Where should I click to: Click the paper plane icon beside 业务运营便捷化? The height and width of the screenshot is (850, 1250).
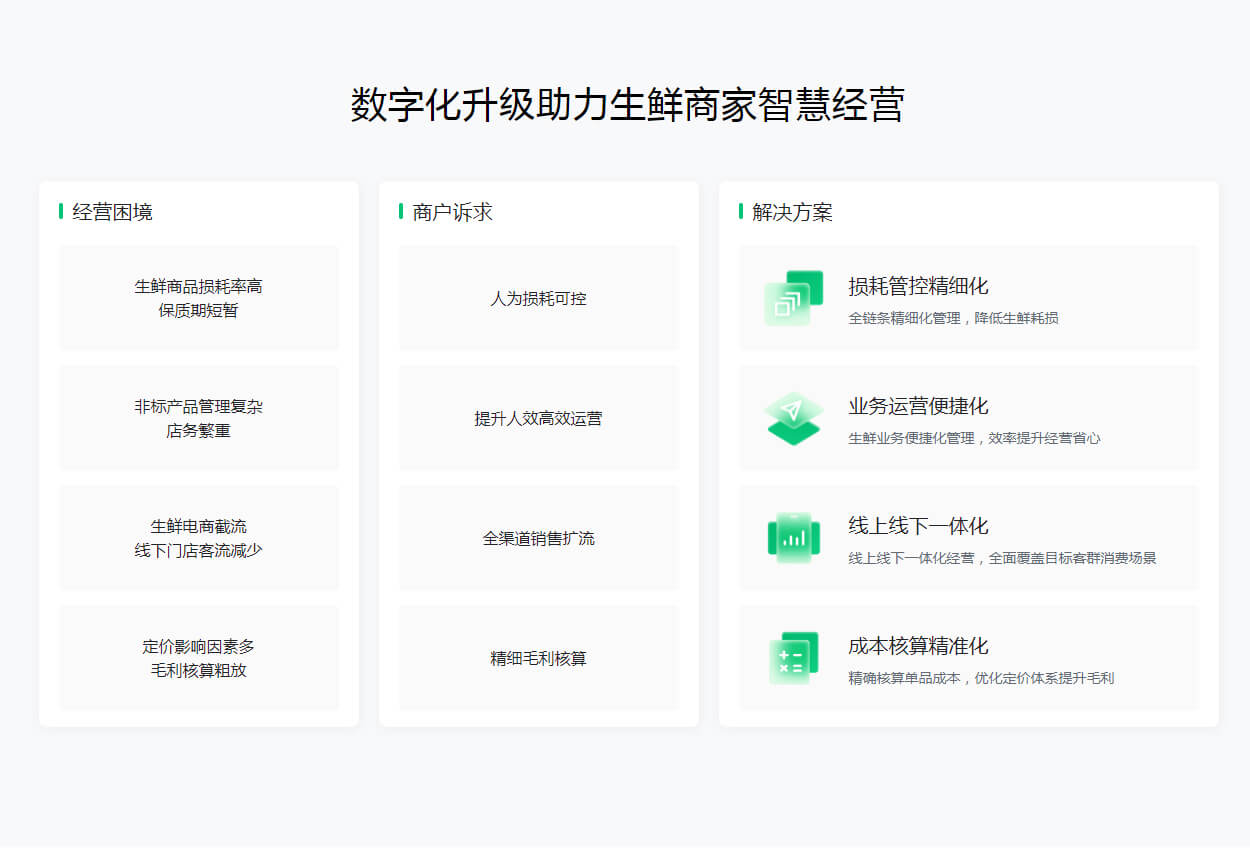pos(793,418)
